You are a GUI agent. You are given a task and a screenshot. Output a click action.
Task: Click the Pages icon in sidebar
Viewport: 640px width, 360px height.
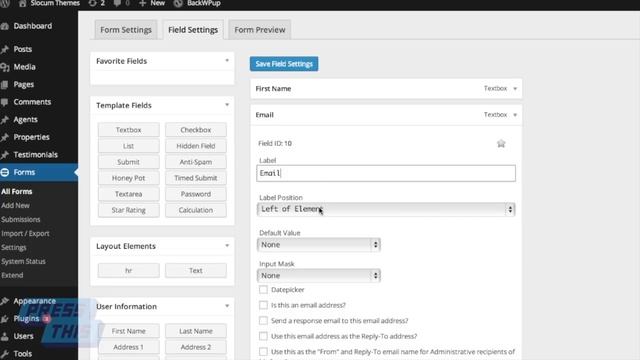tap(4, 84)
